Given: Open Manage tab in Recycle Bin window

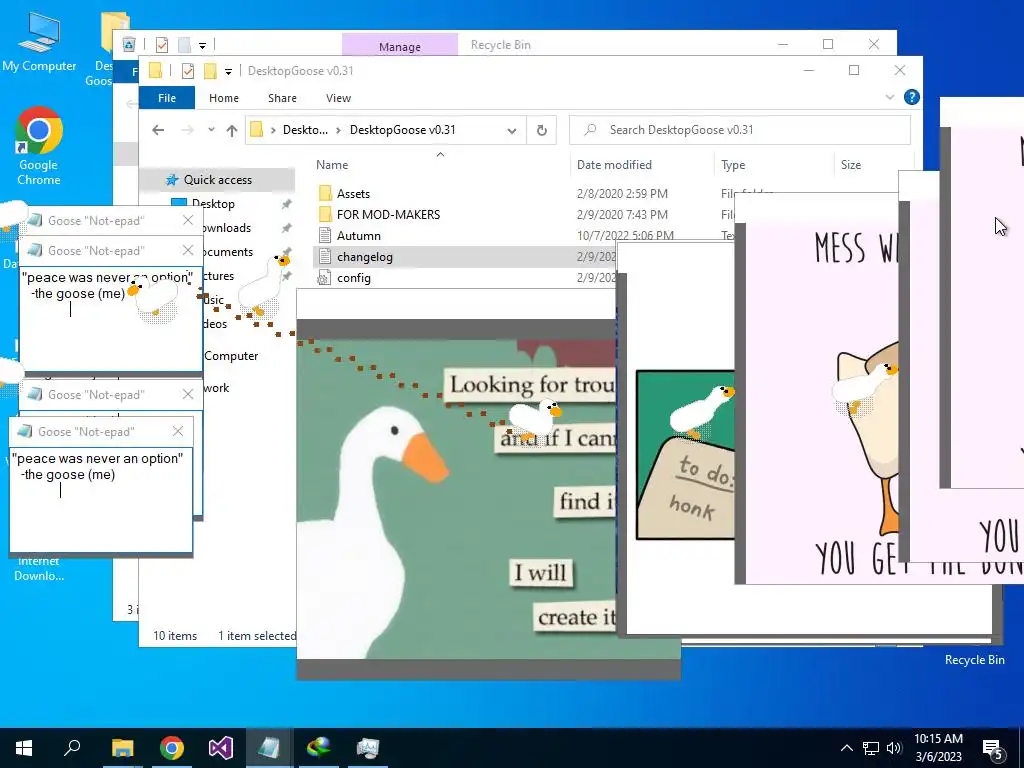Looking at the screenshot, I should pos(400,46).
